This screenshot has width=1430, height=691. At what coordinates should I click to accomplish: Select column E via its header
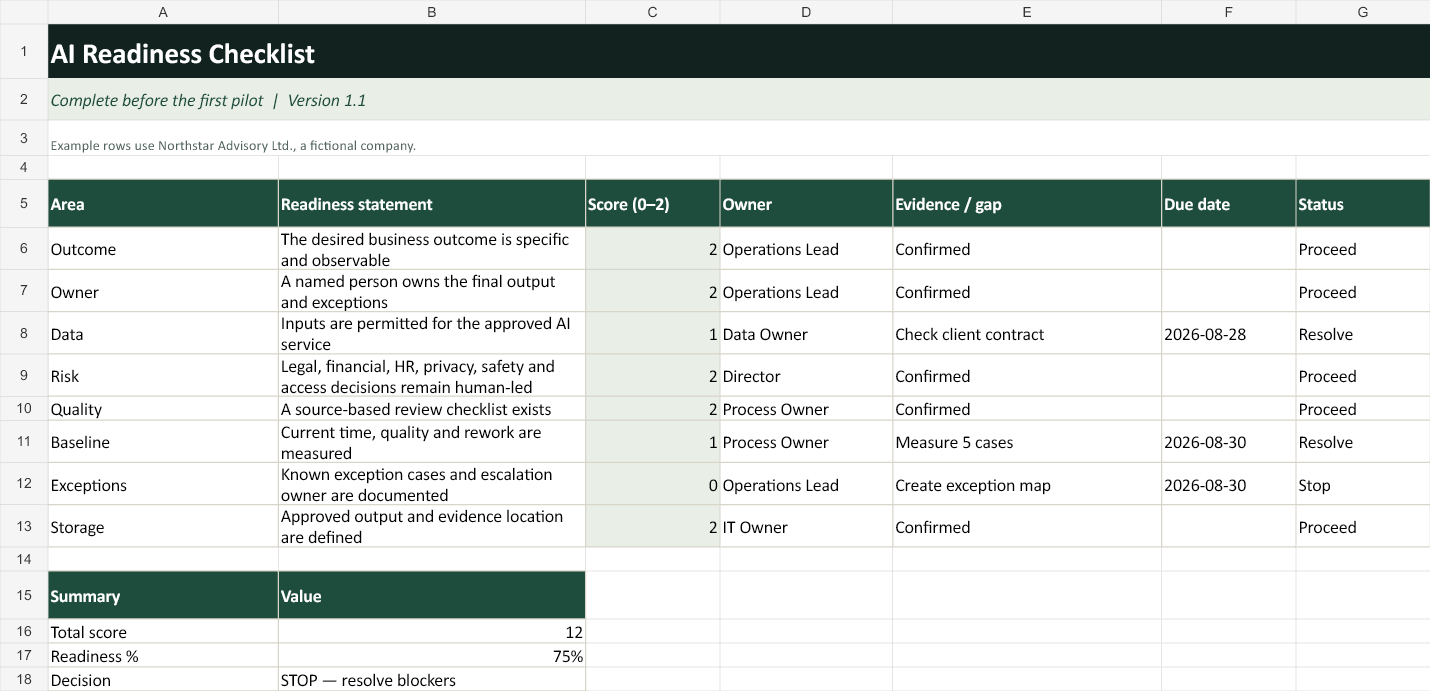(1027, 12)
